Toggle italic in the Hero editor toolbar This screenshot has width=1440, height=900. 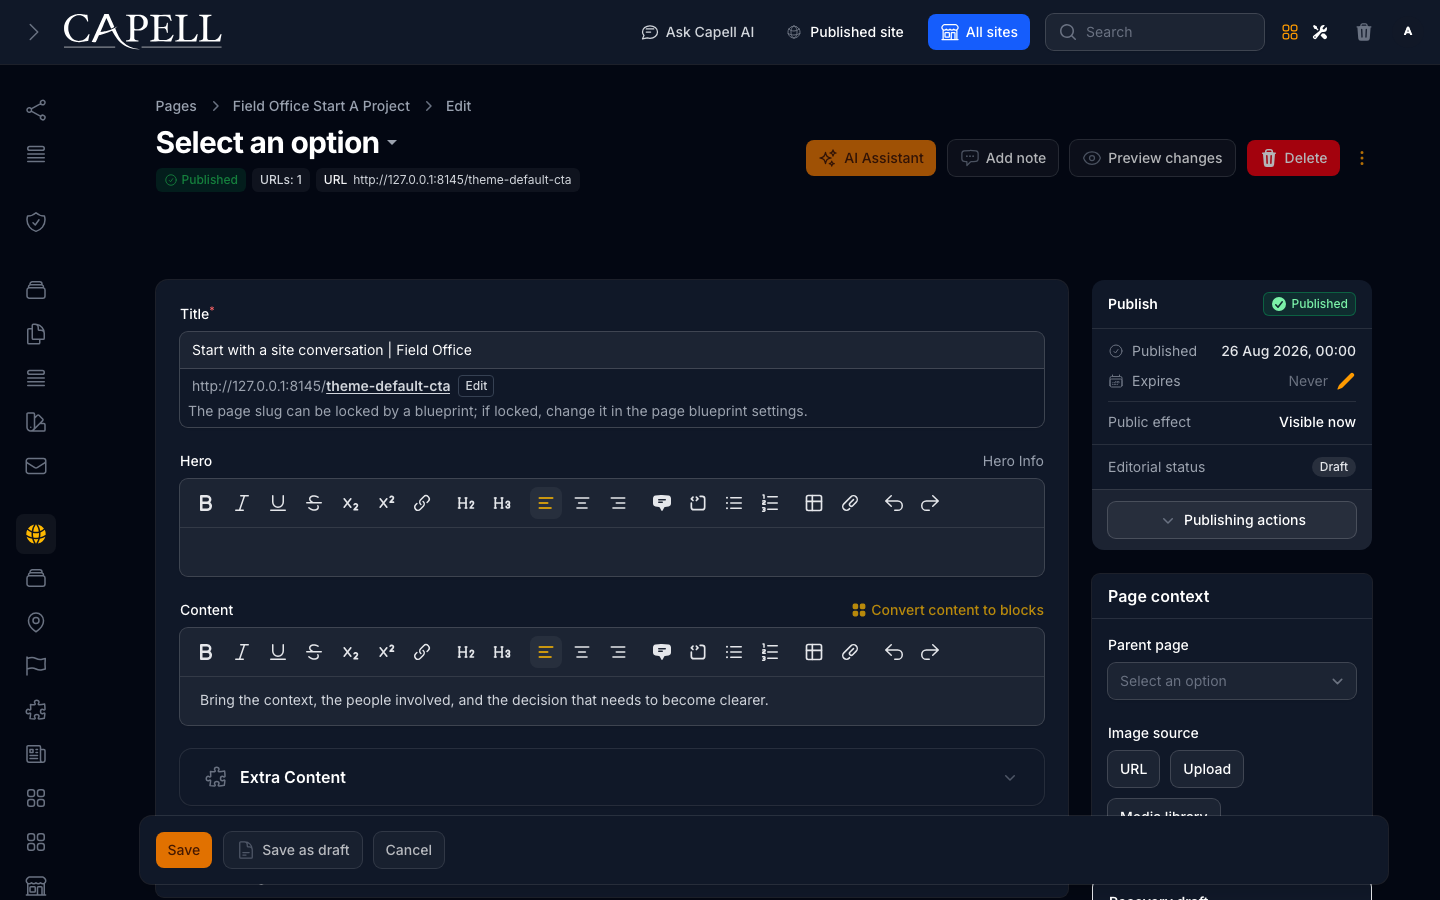[x=242, y=503]
